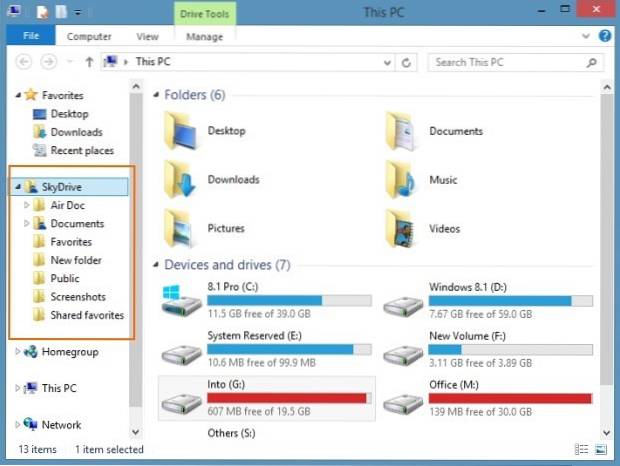Expand the Air Doc folder in SkyDrive

[27, 206]
